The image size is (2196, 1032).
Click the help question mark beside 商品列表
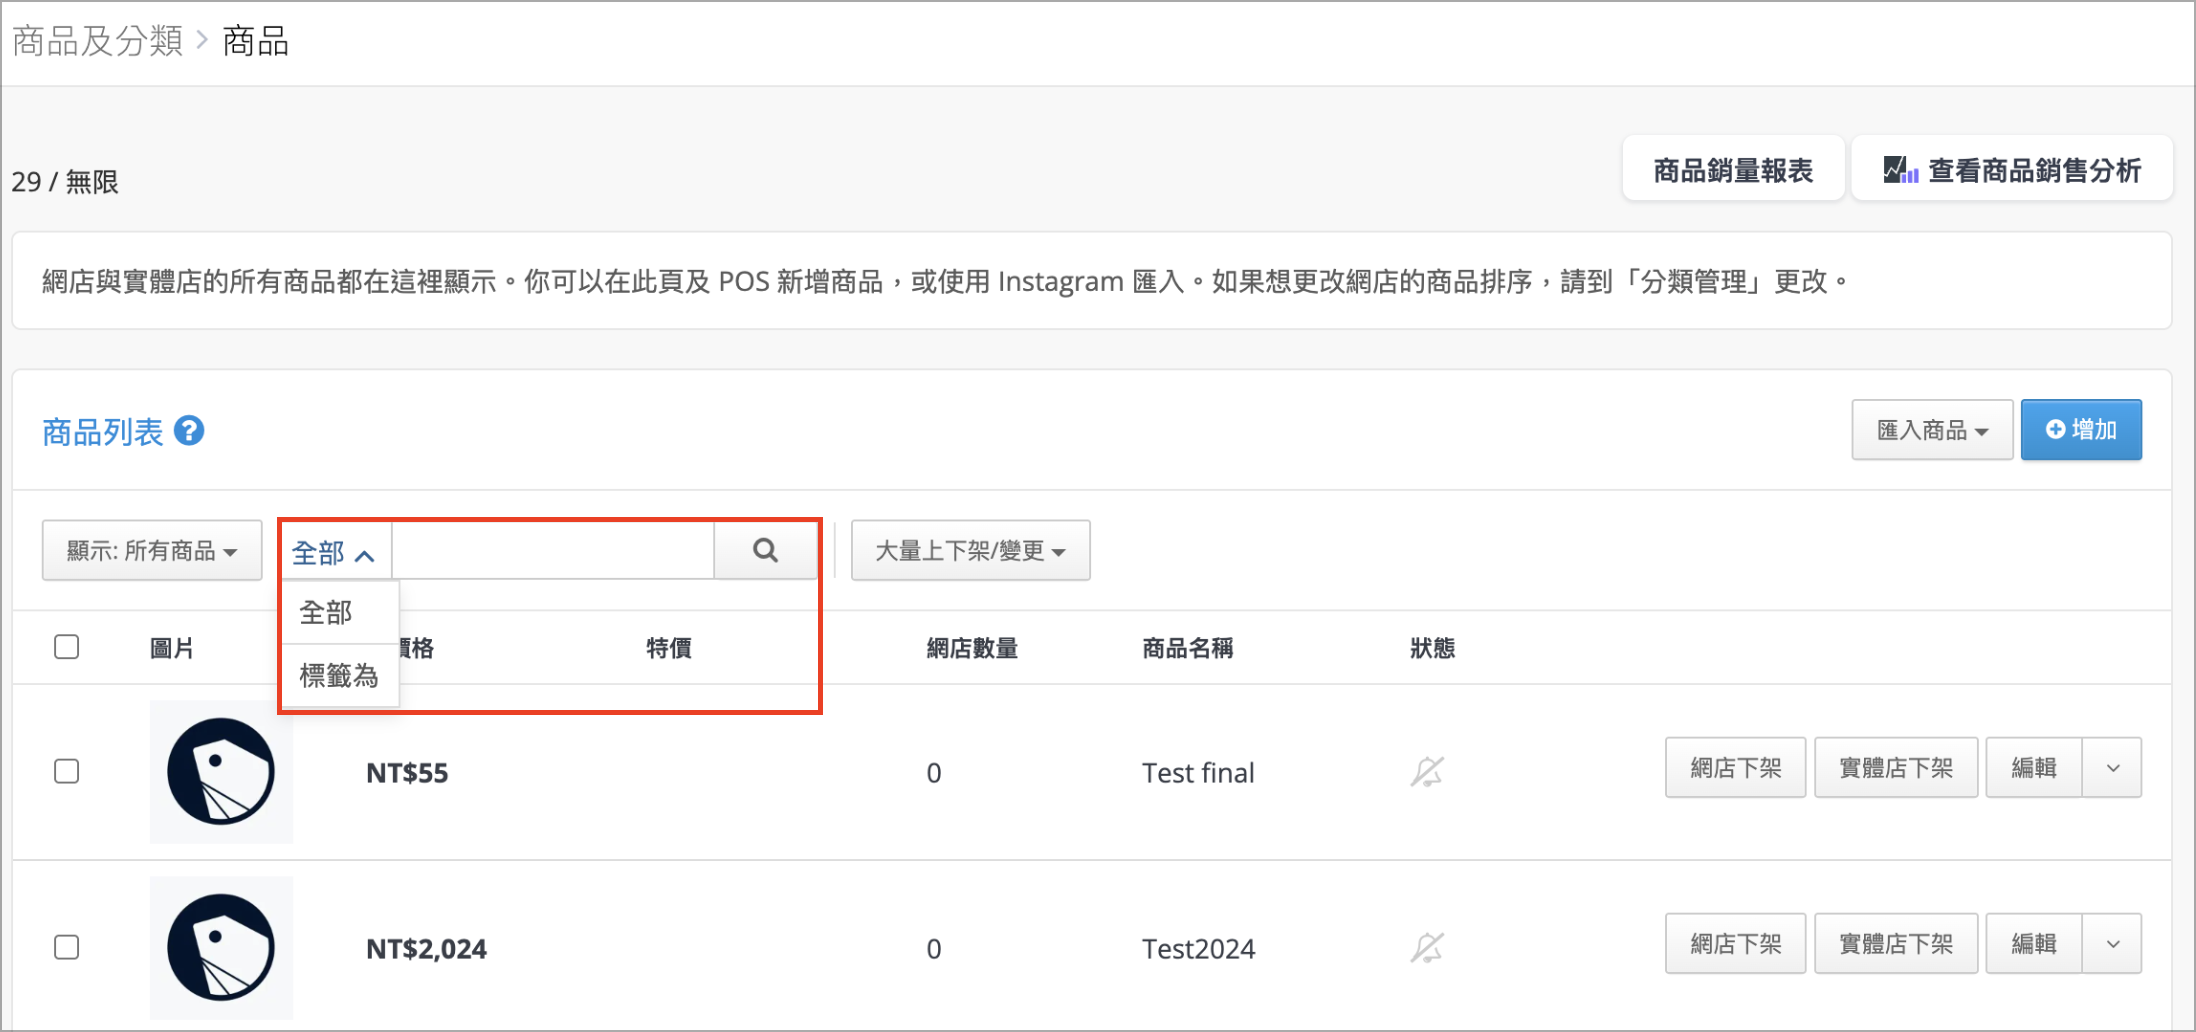pyautogui.click(x=189, y=431)
